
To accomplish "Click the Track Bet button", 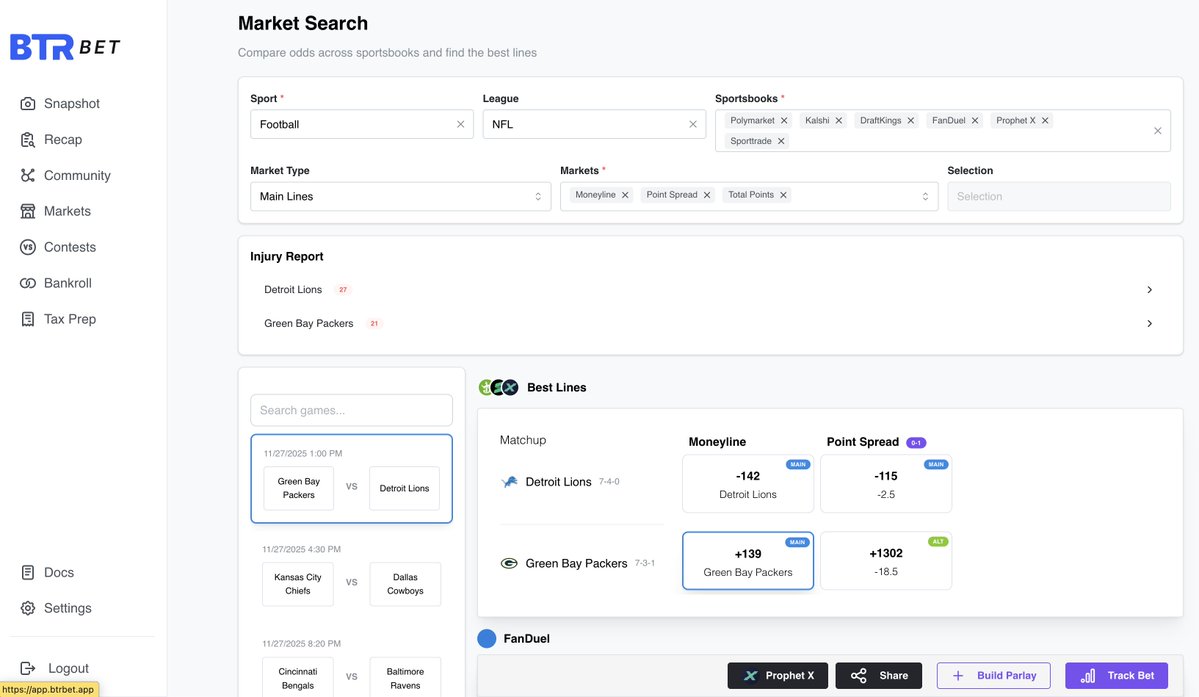I will (1116, 676).
